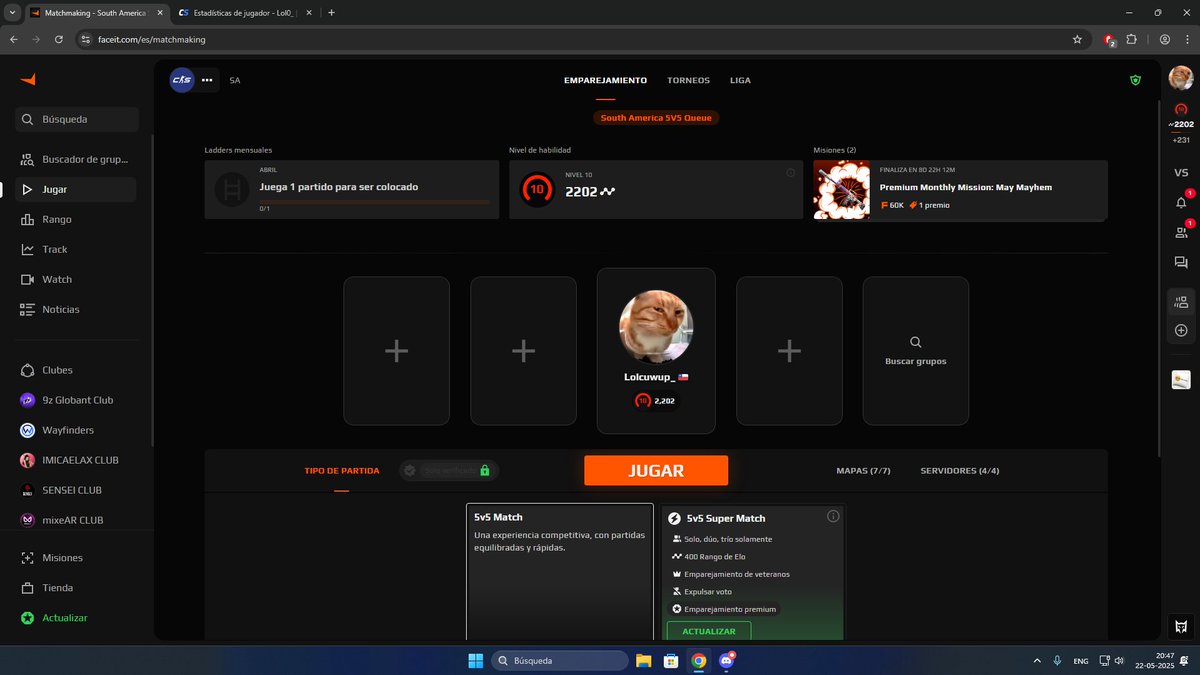The image size is (1200, 675).
Task: Open the Rango page
Action: click(x=77, y=219)
